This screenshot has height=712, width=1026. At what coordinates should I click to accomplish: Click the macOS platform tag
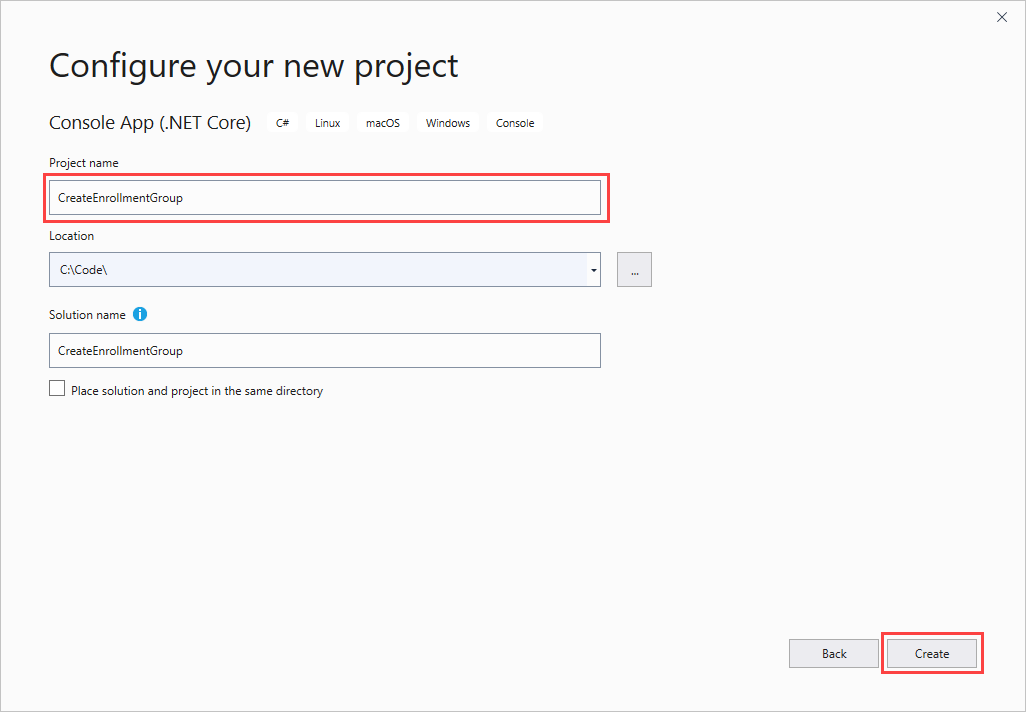[382, 123]
